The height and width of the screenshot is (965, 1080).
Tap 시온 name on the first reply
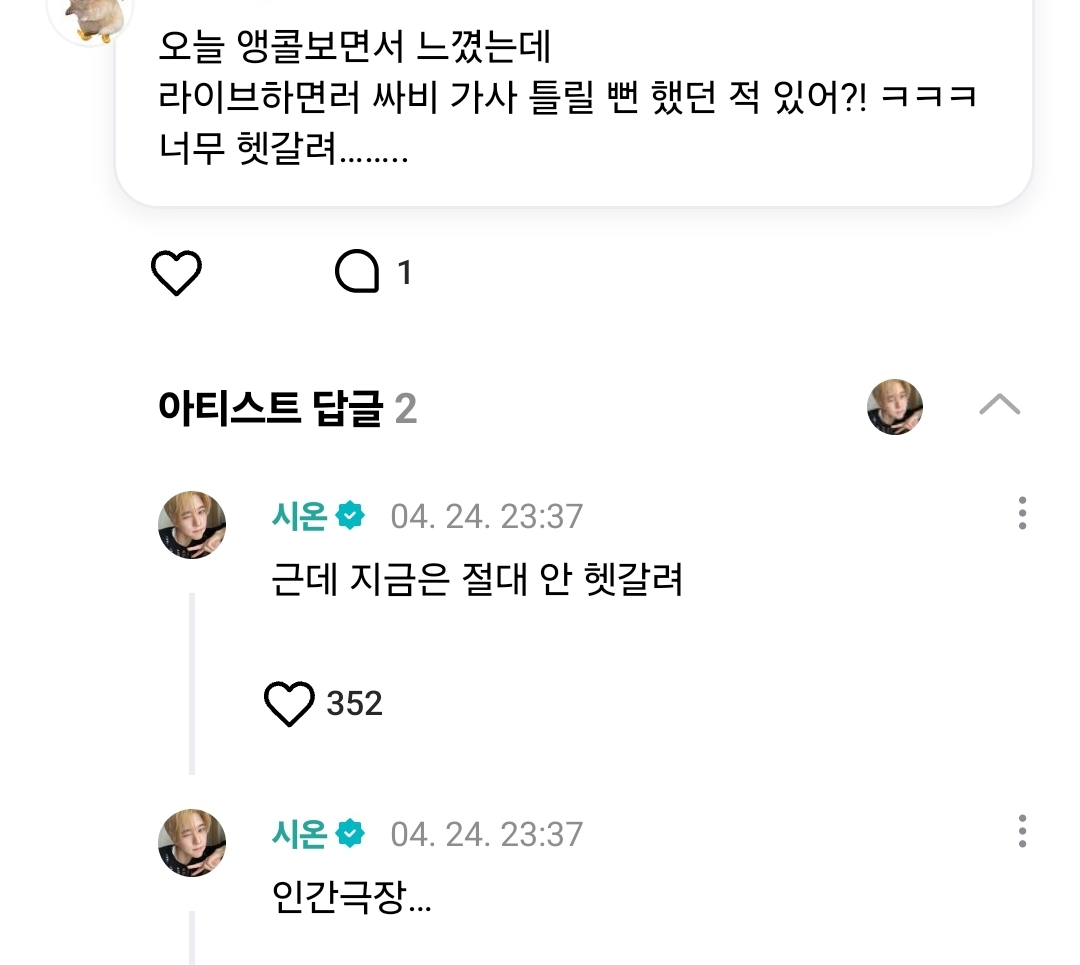[300, 516]
